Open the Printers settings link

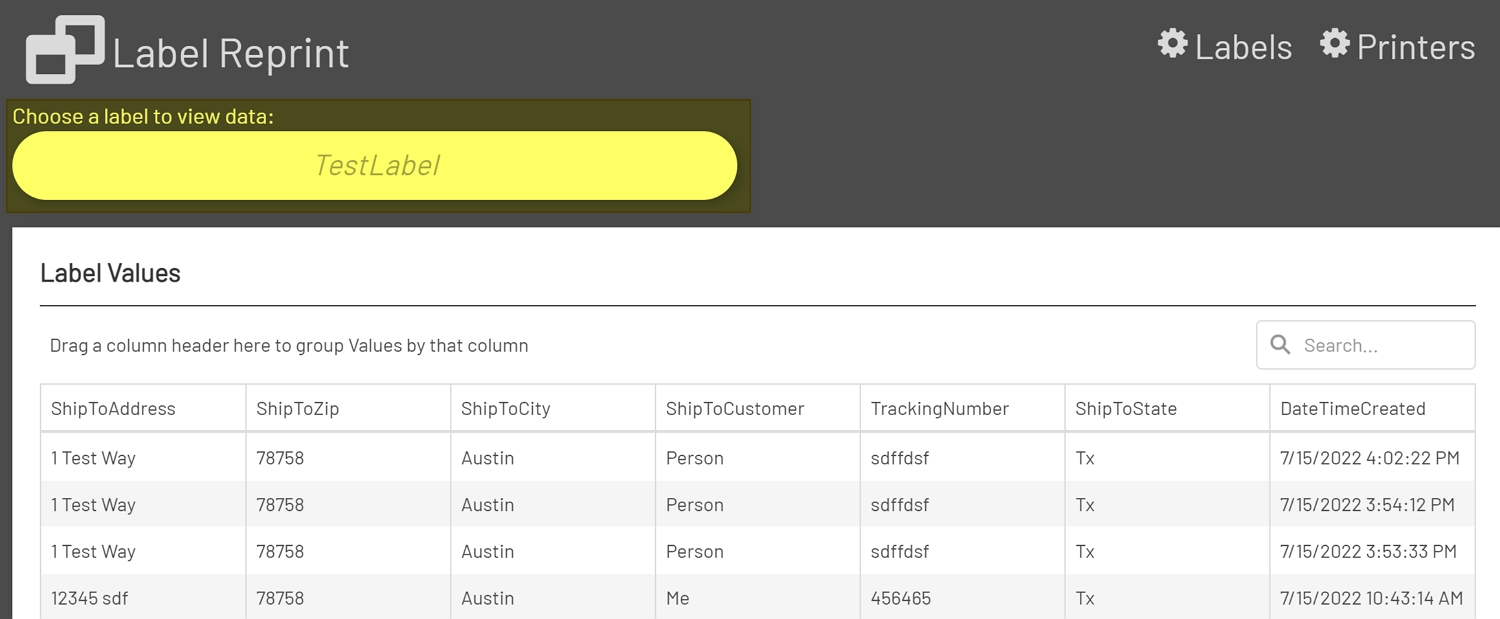click(x=1415, y=47)
